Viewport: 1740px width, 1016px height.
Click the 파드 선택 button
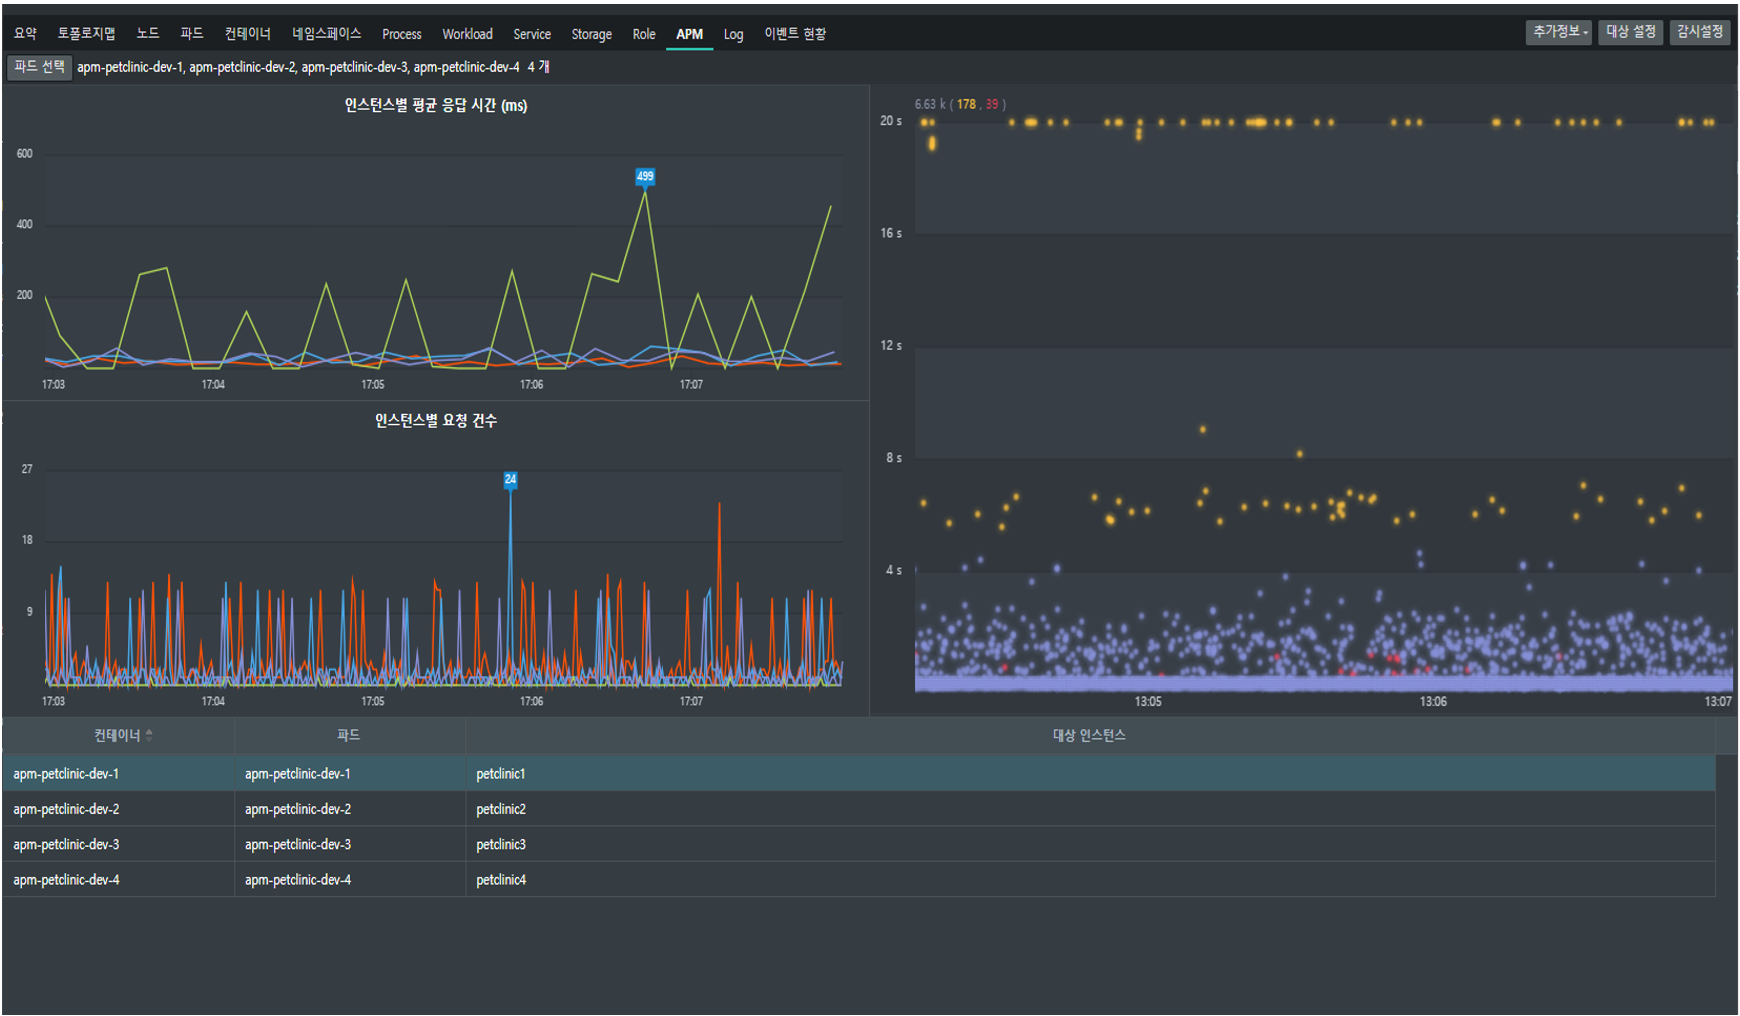(x=39, y=67)
